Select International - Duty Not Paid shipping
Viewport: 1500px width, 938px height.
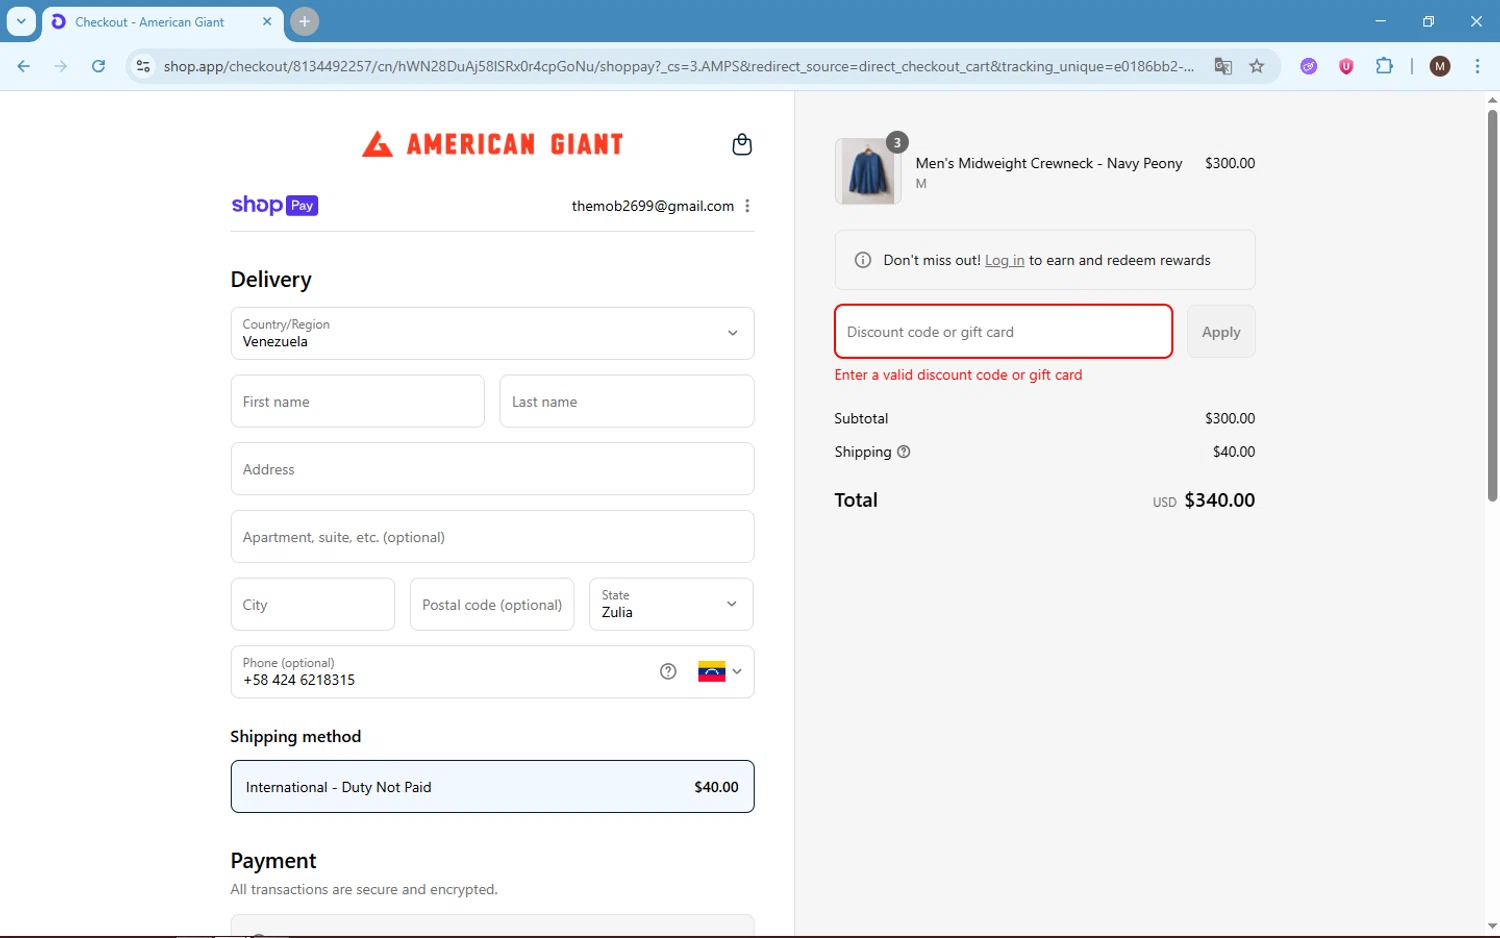click(492, 787)
